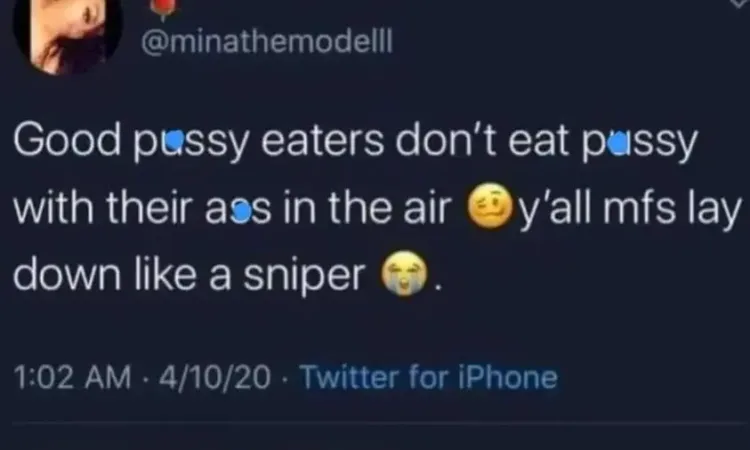The width and height of the screenshot is (750, 450).
Task: Click the phrase 'y'all mfs lay'
Action: click(630, 209)
